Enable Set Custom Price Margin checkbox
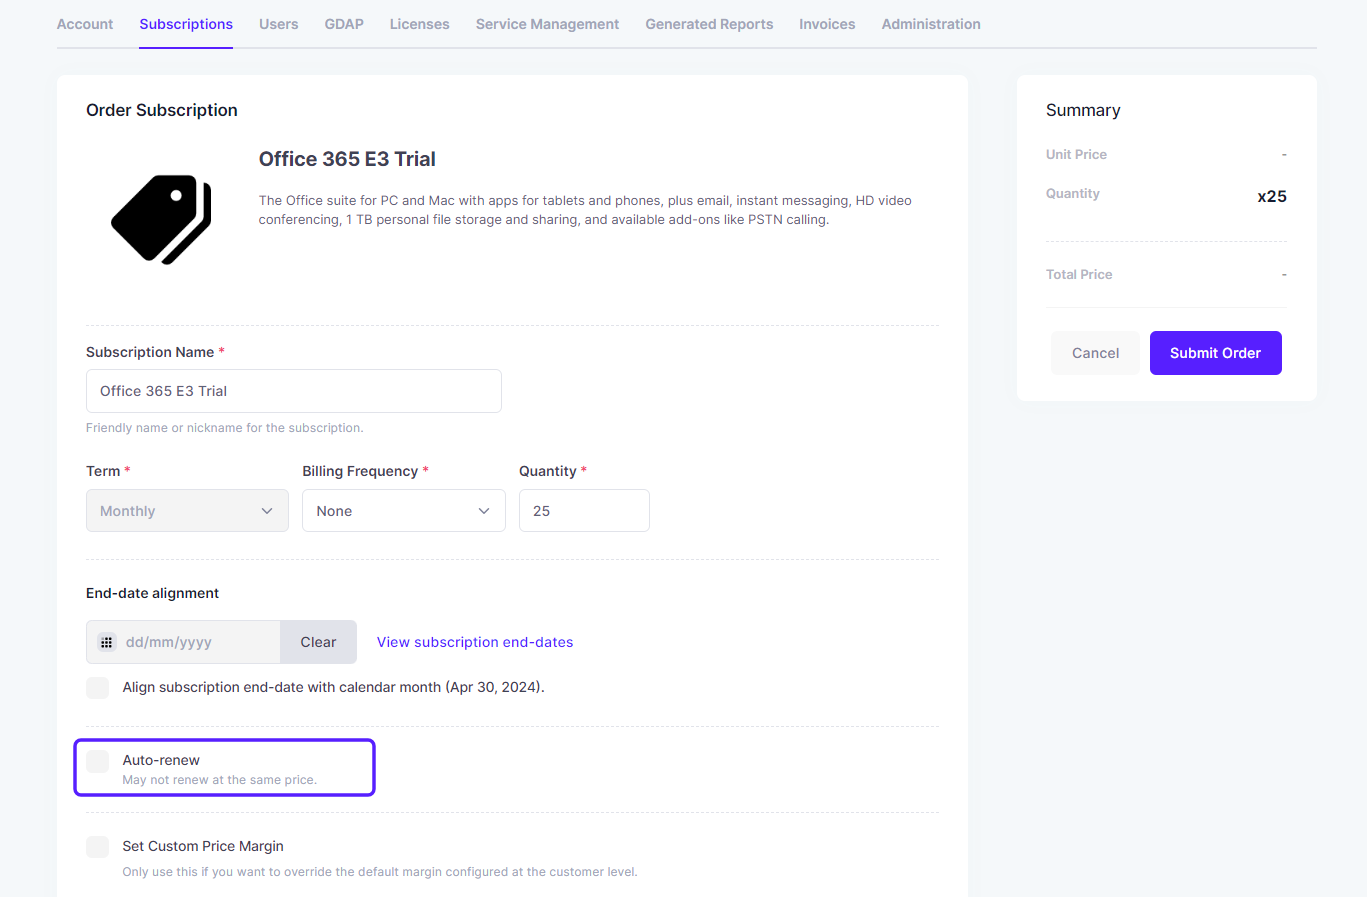 click(x=97, y=847)
